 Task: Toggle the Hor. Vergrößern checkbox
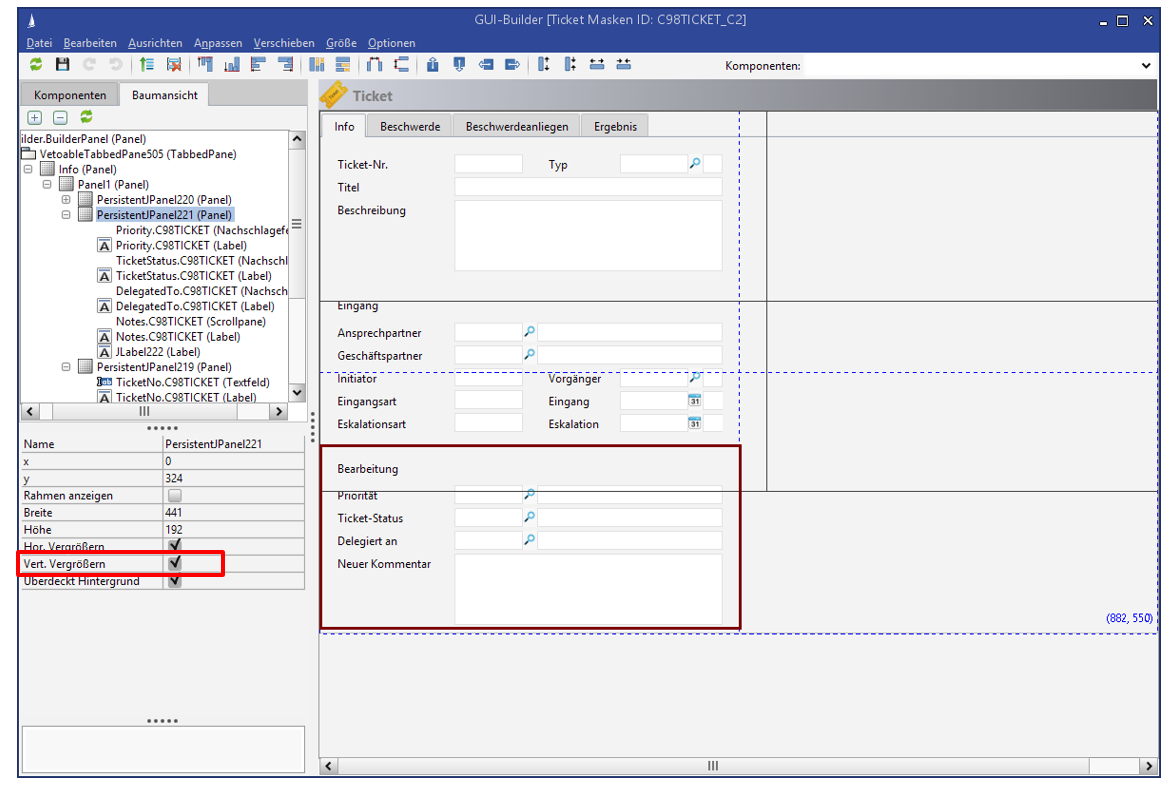point(175,546)
